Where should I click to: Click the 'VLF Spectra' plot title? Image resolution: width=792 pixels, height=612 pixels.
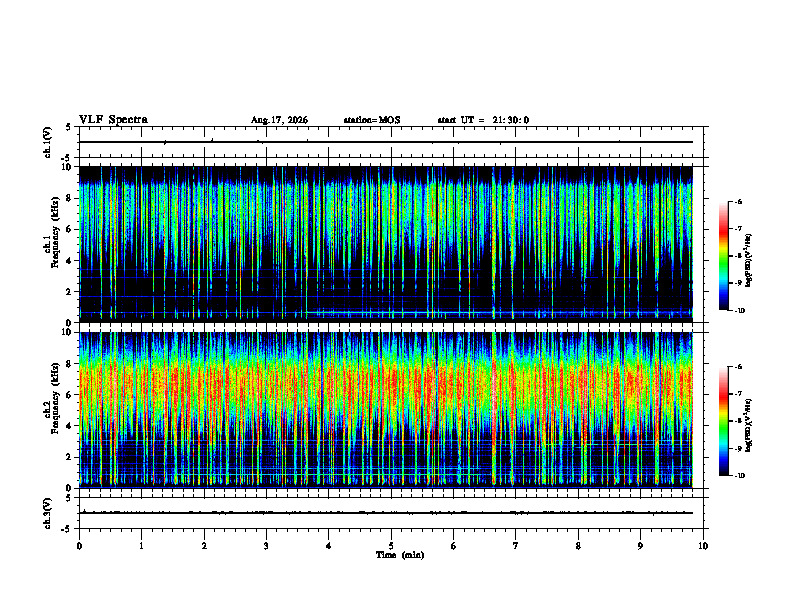coord(113,120)
